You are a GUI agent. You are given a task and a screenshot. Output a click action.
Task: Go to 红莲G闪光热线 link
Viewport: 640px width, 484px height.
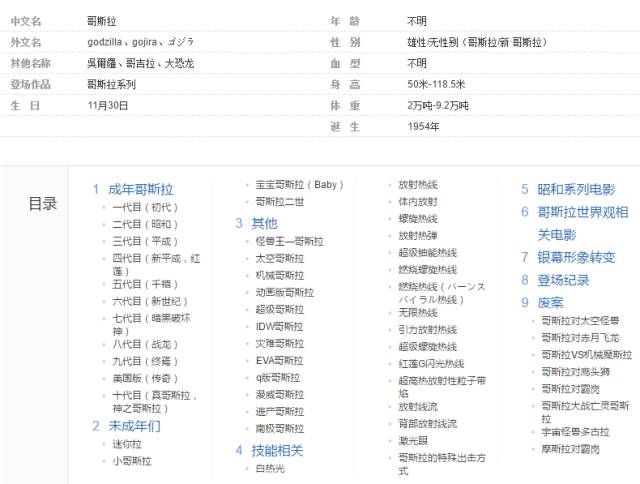click(x=431, y=364)
